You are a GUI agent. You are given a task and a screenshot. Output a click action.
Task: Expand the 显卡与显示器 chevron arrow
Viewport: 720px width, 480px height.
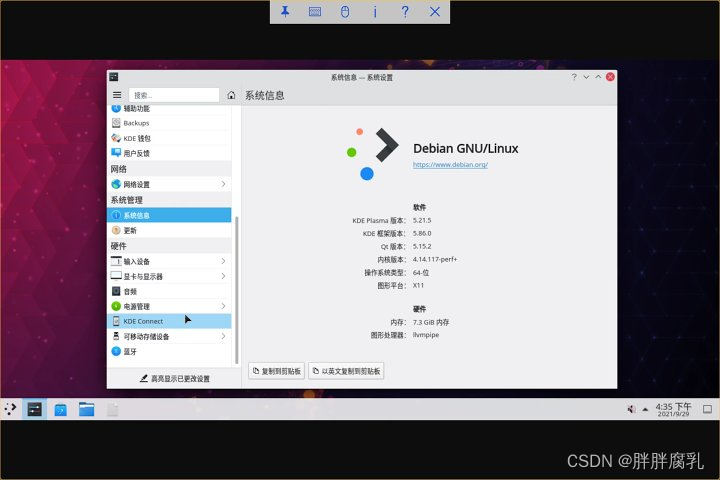point(223,277)
